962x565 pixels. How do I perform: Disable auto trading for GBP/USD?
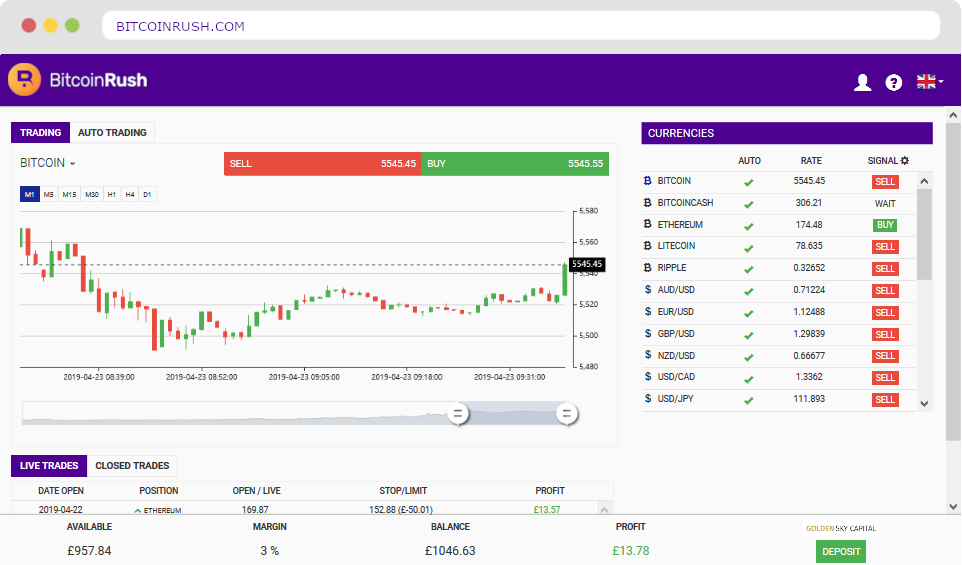[x=748, y=334]
